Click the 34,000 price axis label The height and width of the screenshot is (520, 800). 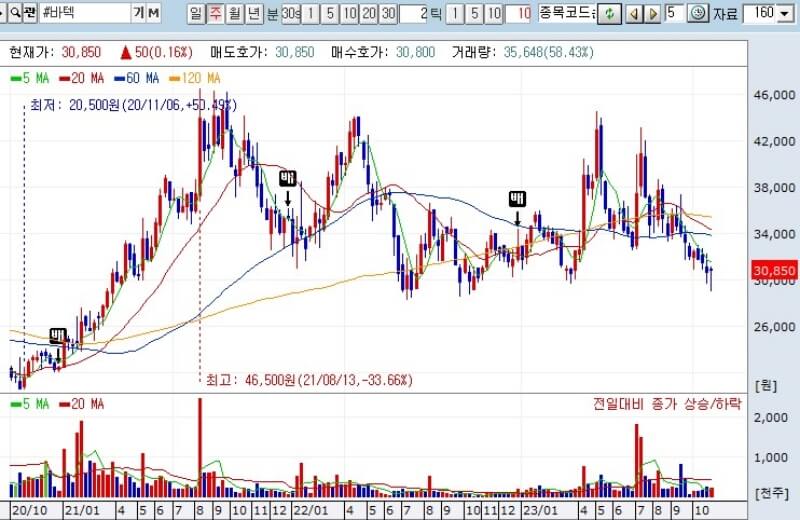pos(774,234)
